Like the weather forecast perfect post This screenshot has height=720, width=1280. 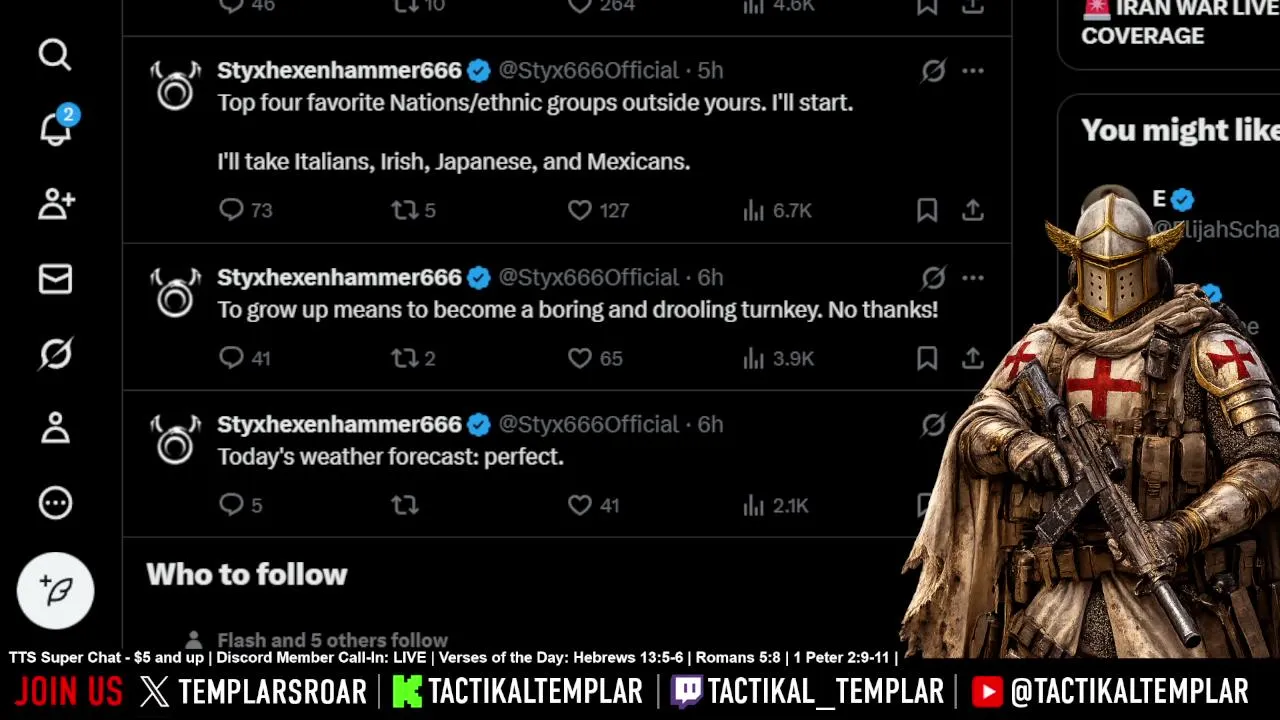click(580, 505)
